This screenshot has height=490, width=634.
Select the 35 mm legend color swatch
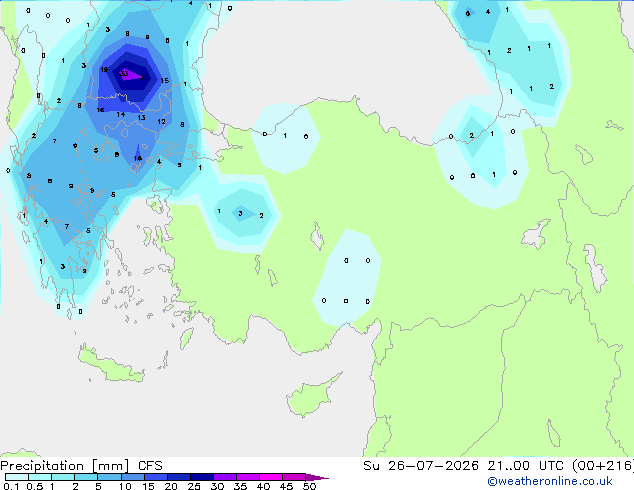(x=248, y=477)
